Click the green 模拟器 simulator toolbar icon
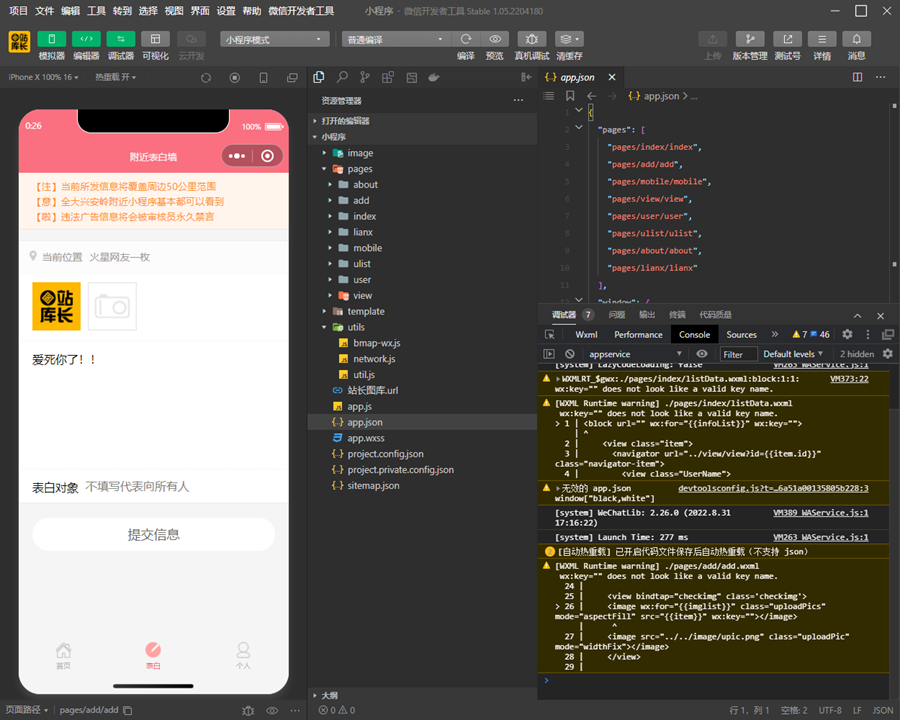The height and width of the screenshot is (720, 900). pyautogui.click(x=52, y=39)
